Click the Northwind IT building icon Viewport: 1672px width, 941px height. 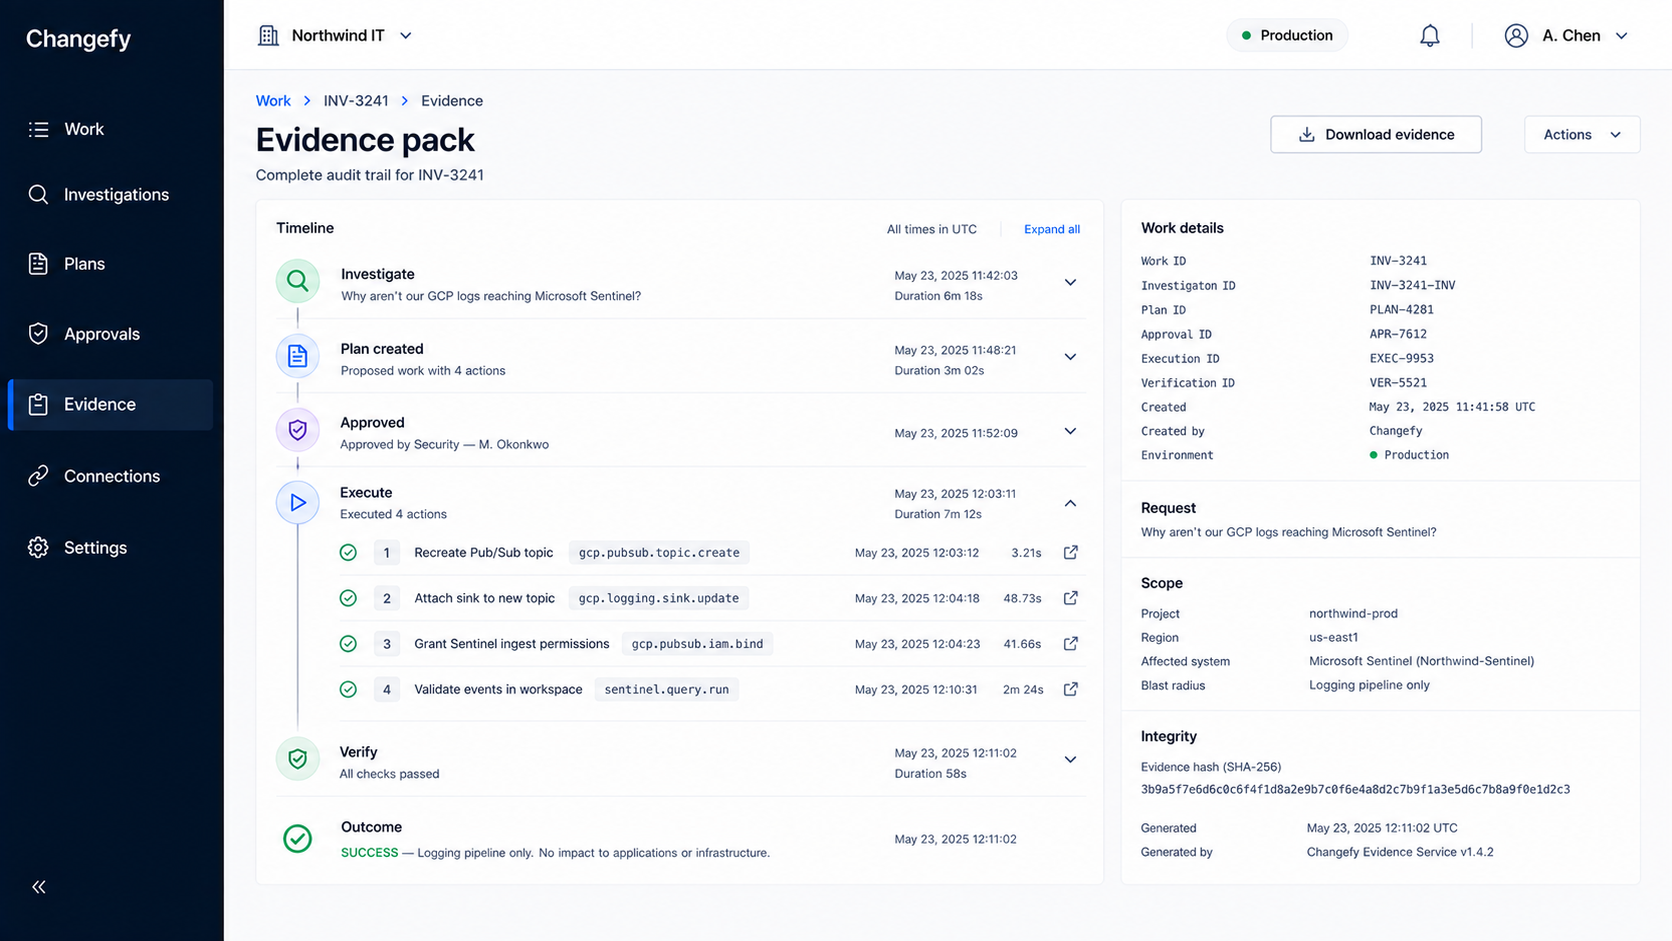pyautogui.click(x=268, y=36)
